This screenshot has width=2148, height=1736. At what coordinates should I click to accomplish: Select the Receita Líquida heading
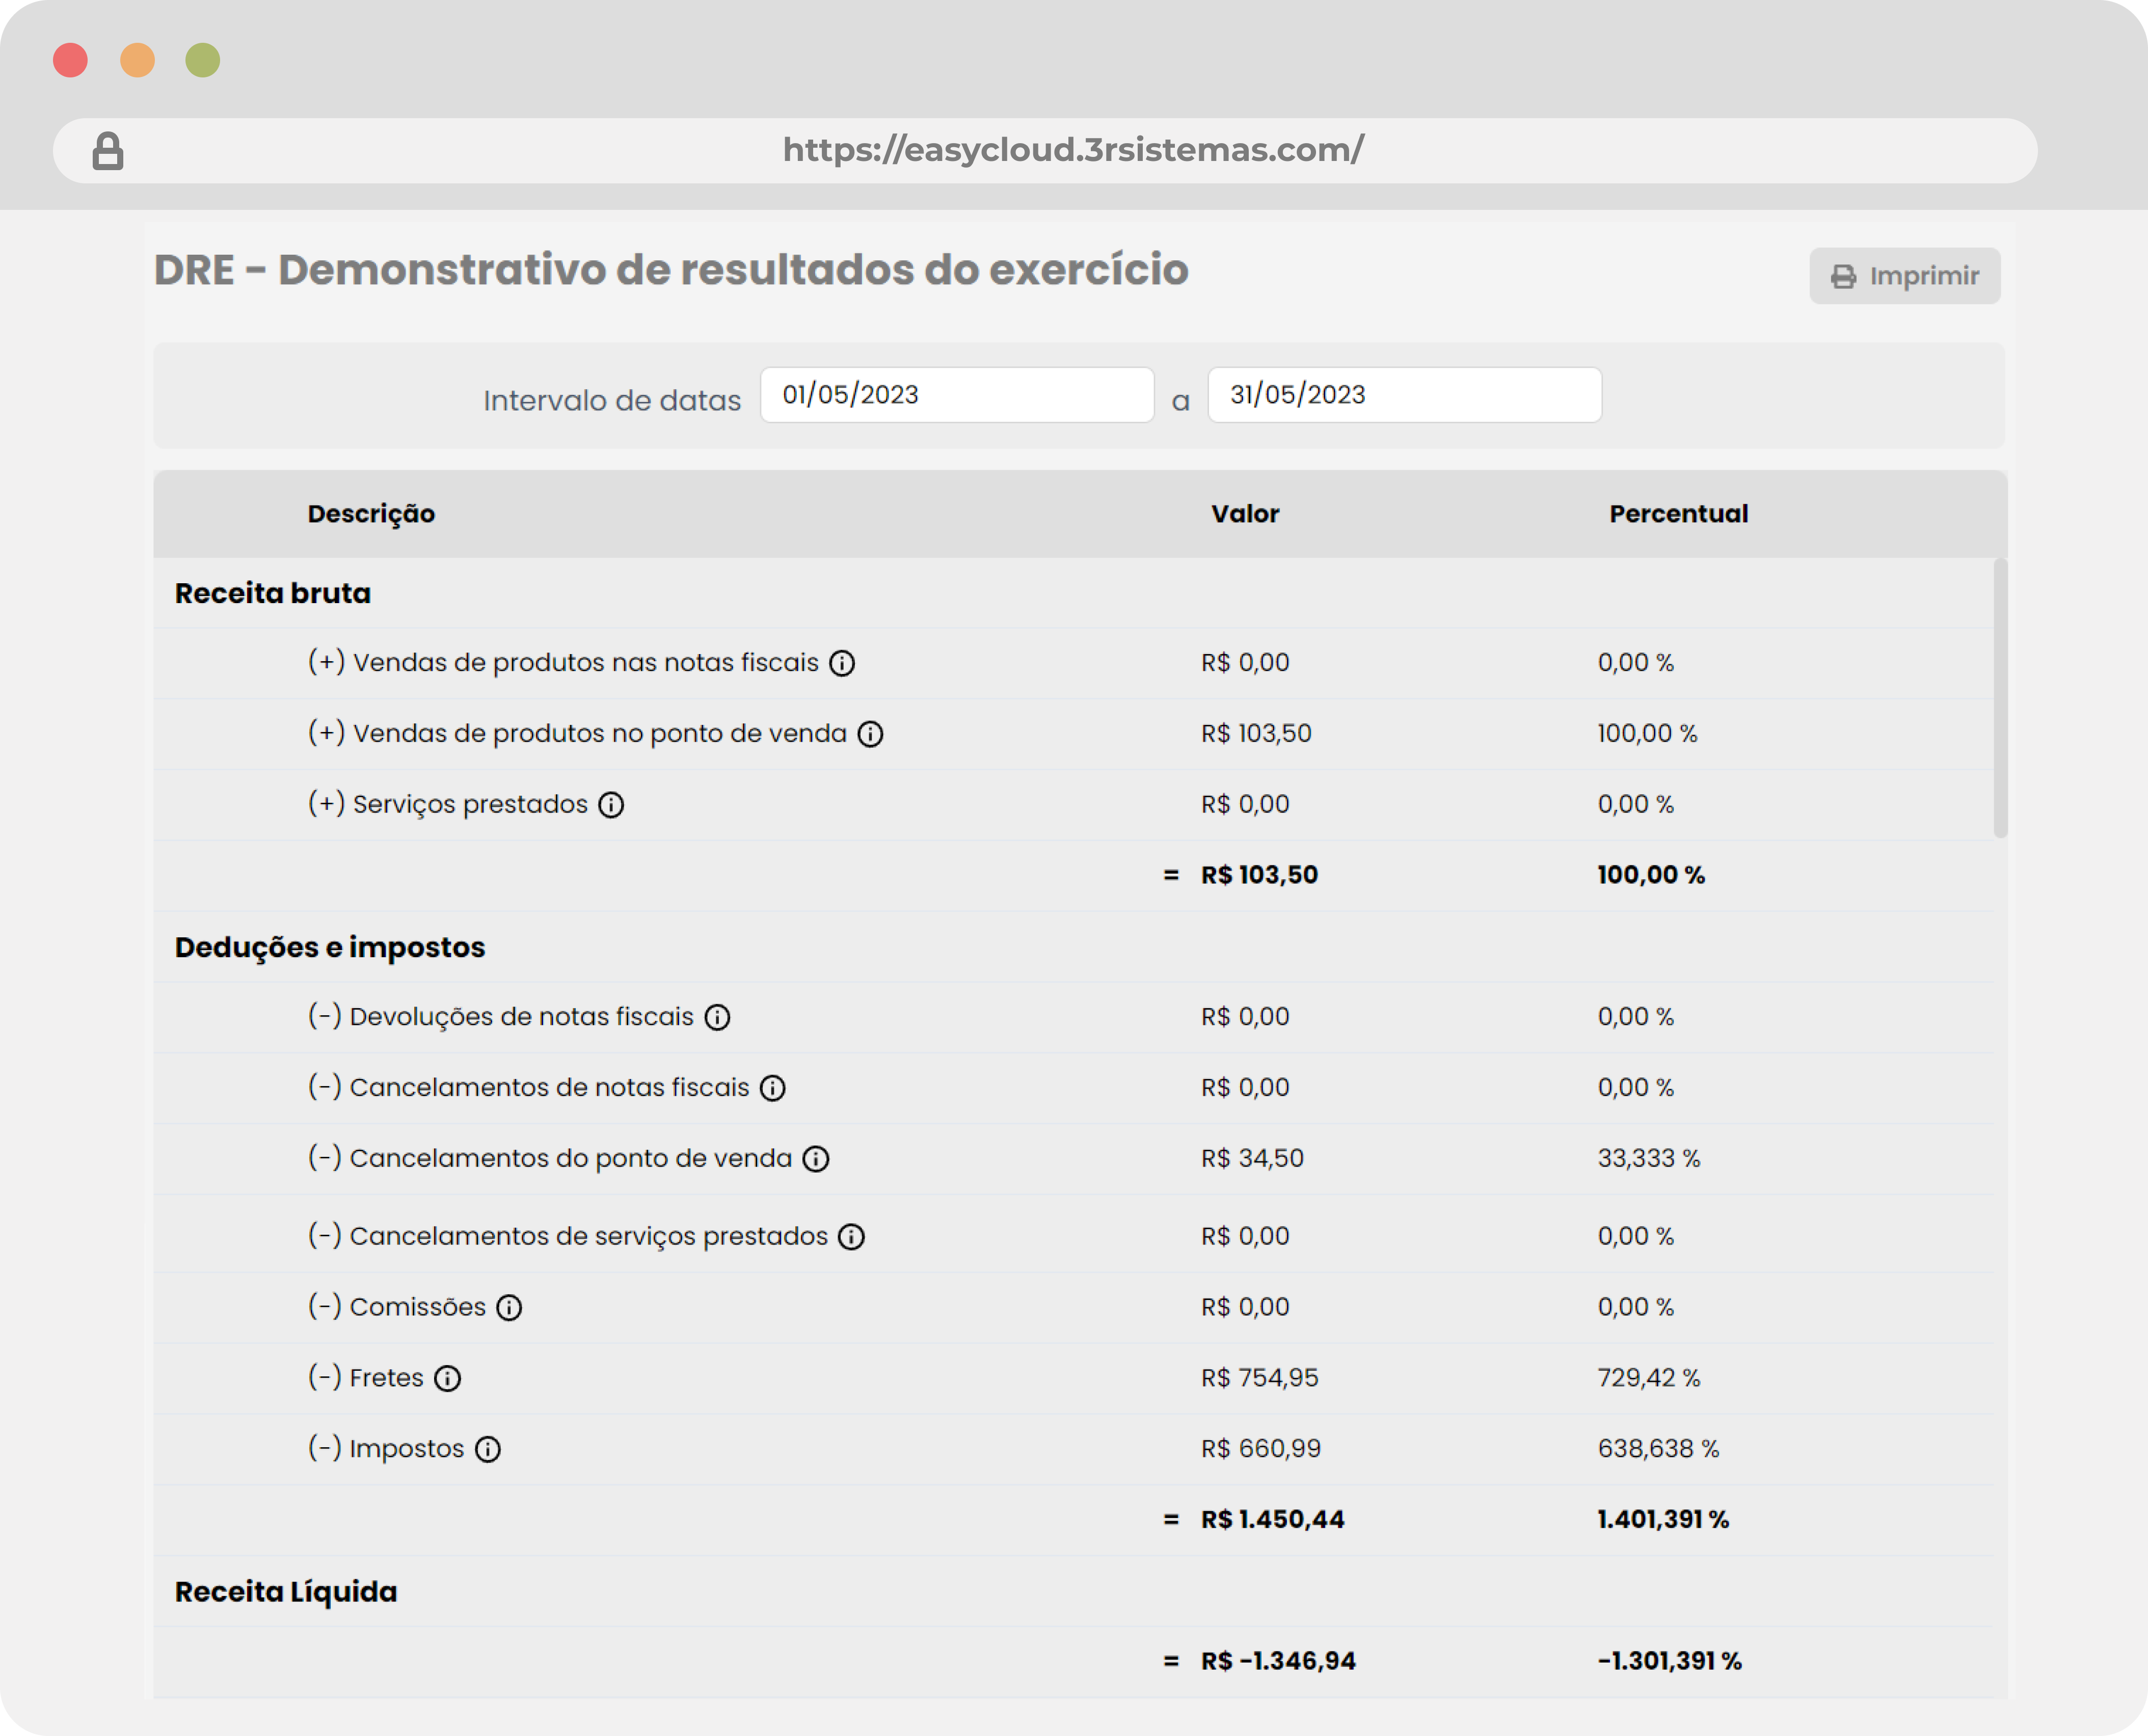coord(286,1591)
